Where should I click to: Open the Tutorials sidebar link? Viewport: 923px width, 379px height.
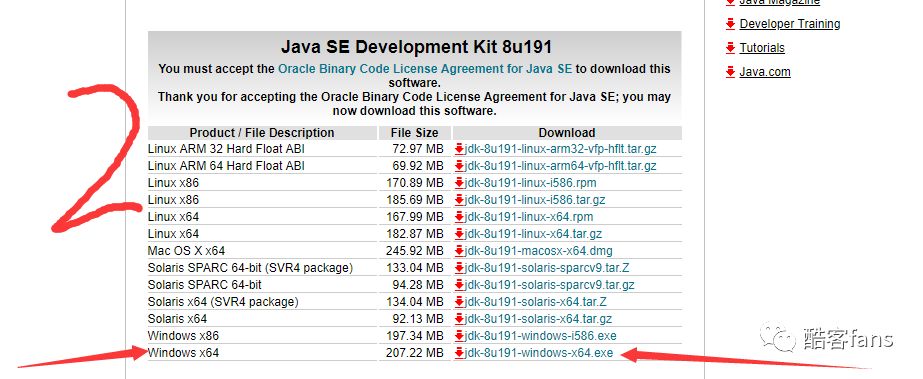click(762, 48)
